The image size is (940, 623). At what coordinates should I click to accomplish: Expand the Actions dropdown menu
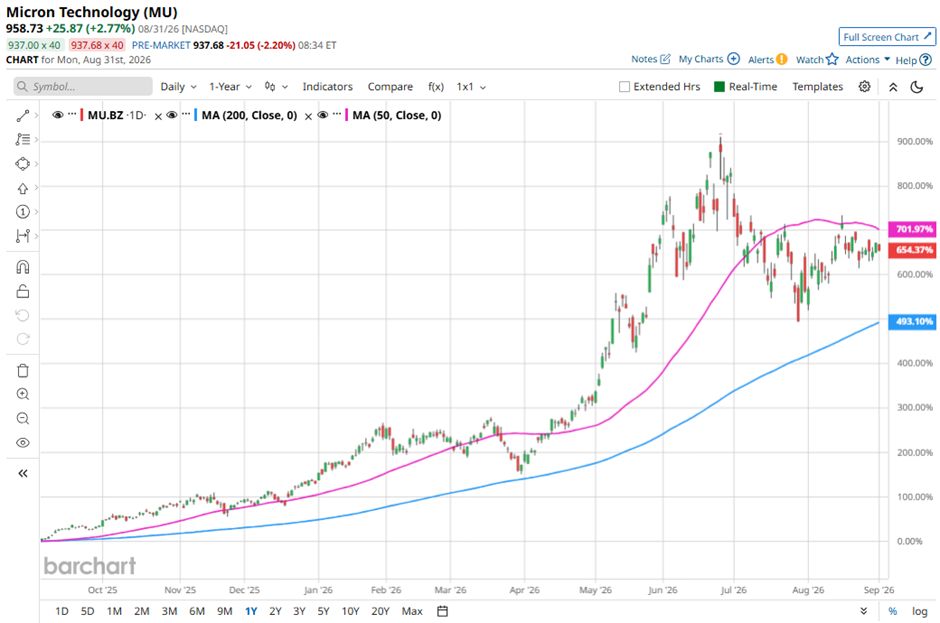coord(867,59)
